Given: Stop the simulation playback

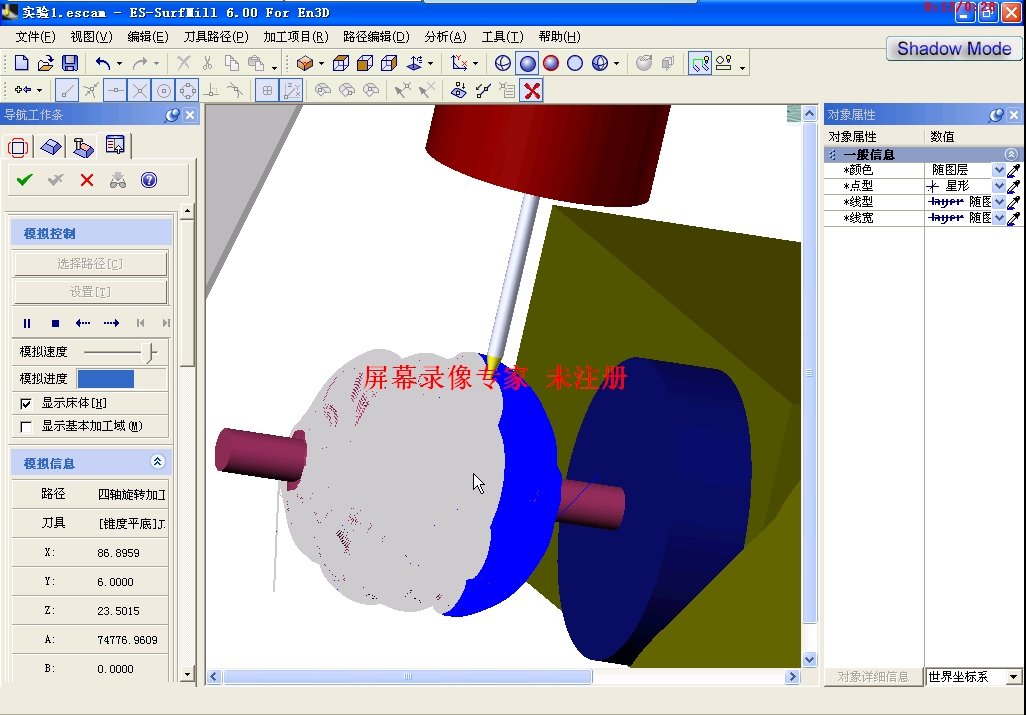Looking at the screenshot, I should [x=56, y=323].
